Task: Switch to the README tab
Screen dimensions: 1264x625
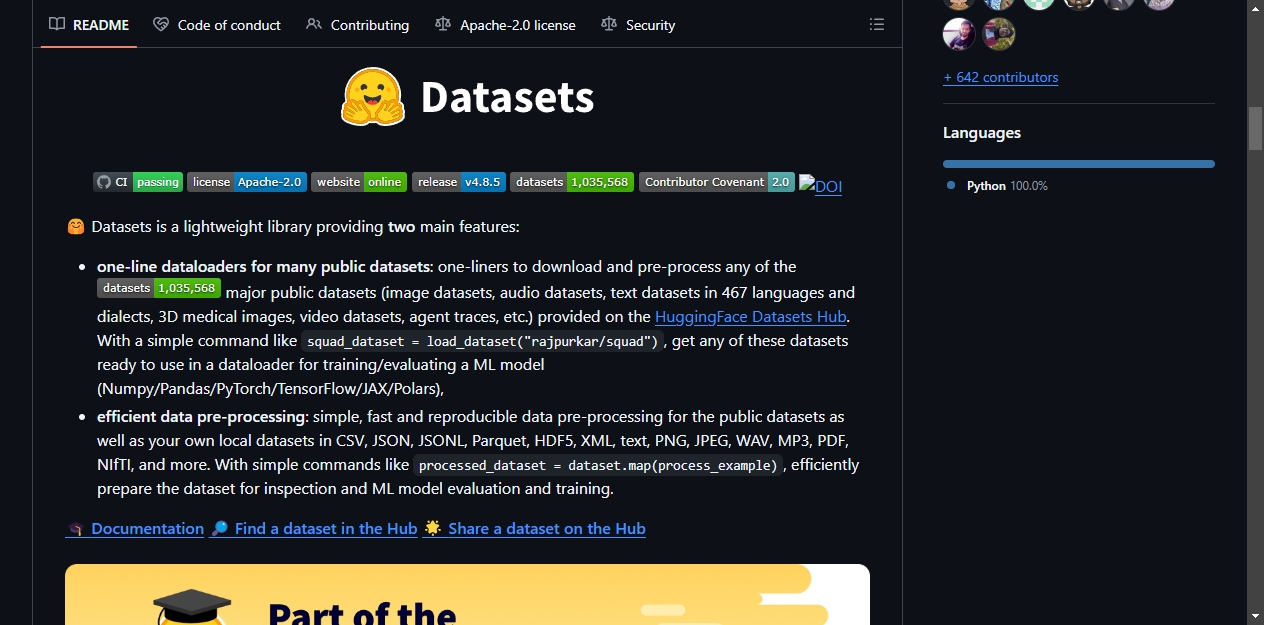Action: tap(89, 24)
